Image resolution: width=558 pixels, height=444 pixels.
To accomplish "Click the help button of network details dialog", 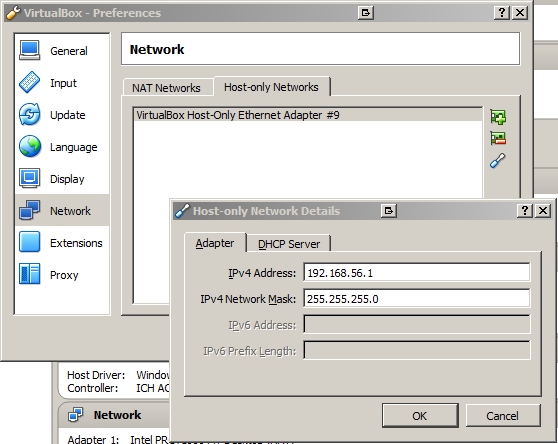I will [x=525, y=211].
